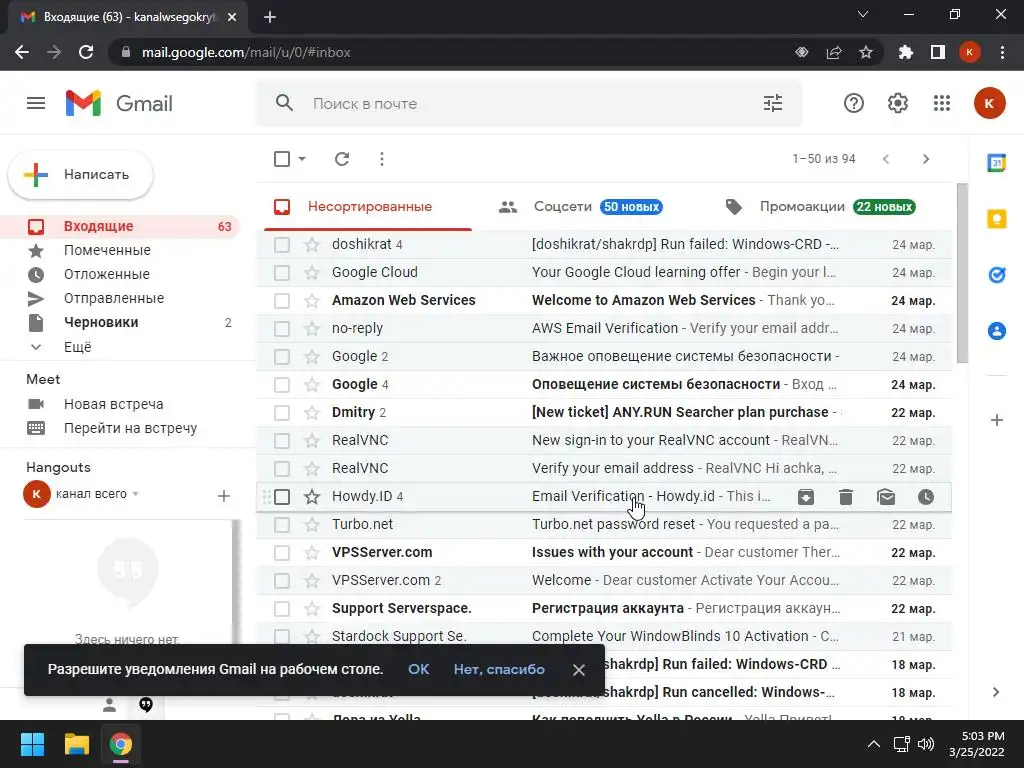1024x768 pixels.
Task: Expand the Ещё sidebar section
Action: coord(78,347)
